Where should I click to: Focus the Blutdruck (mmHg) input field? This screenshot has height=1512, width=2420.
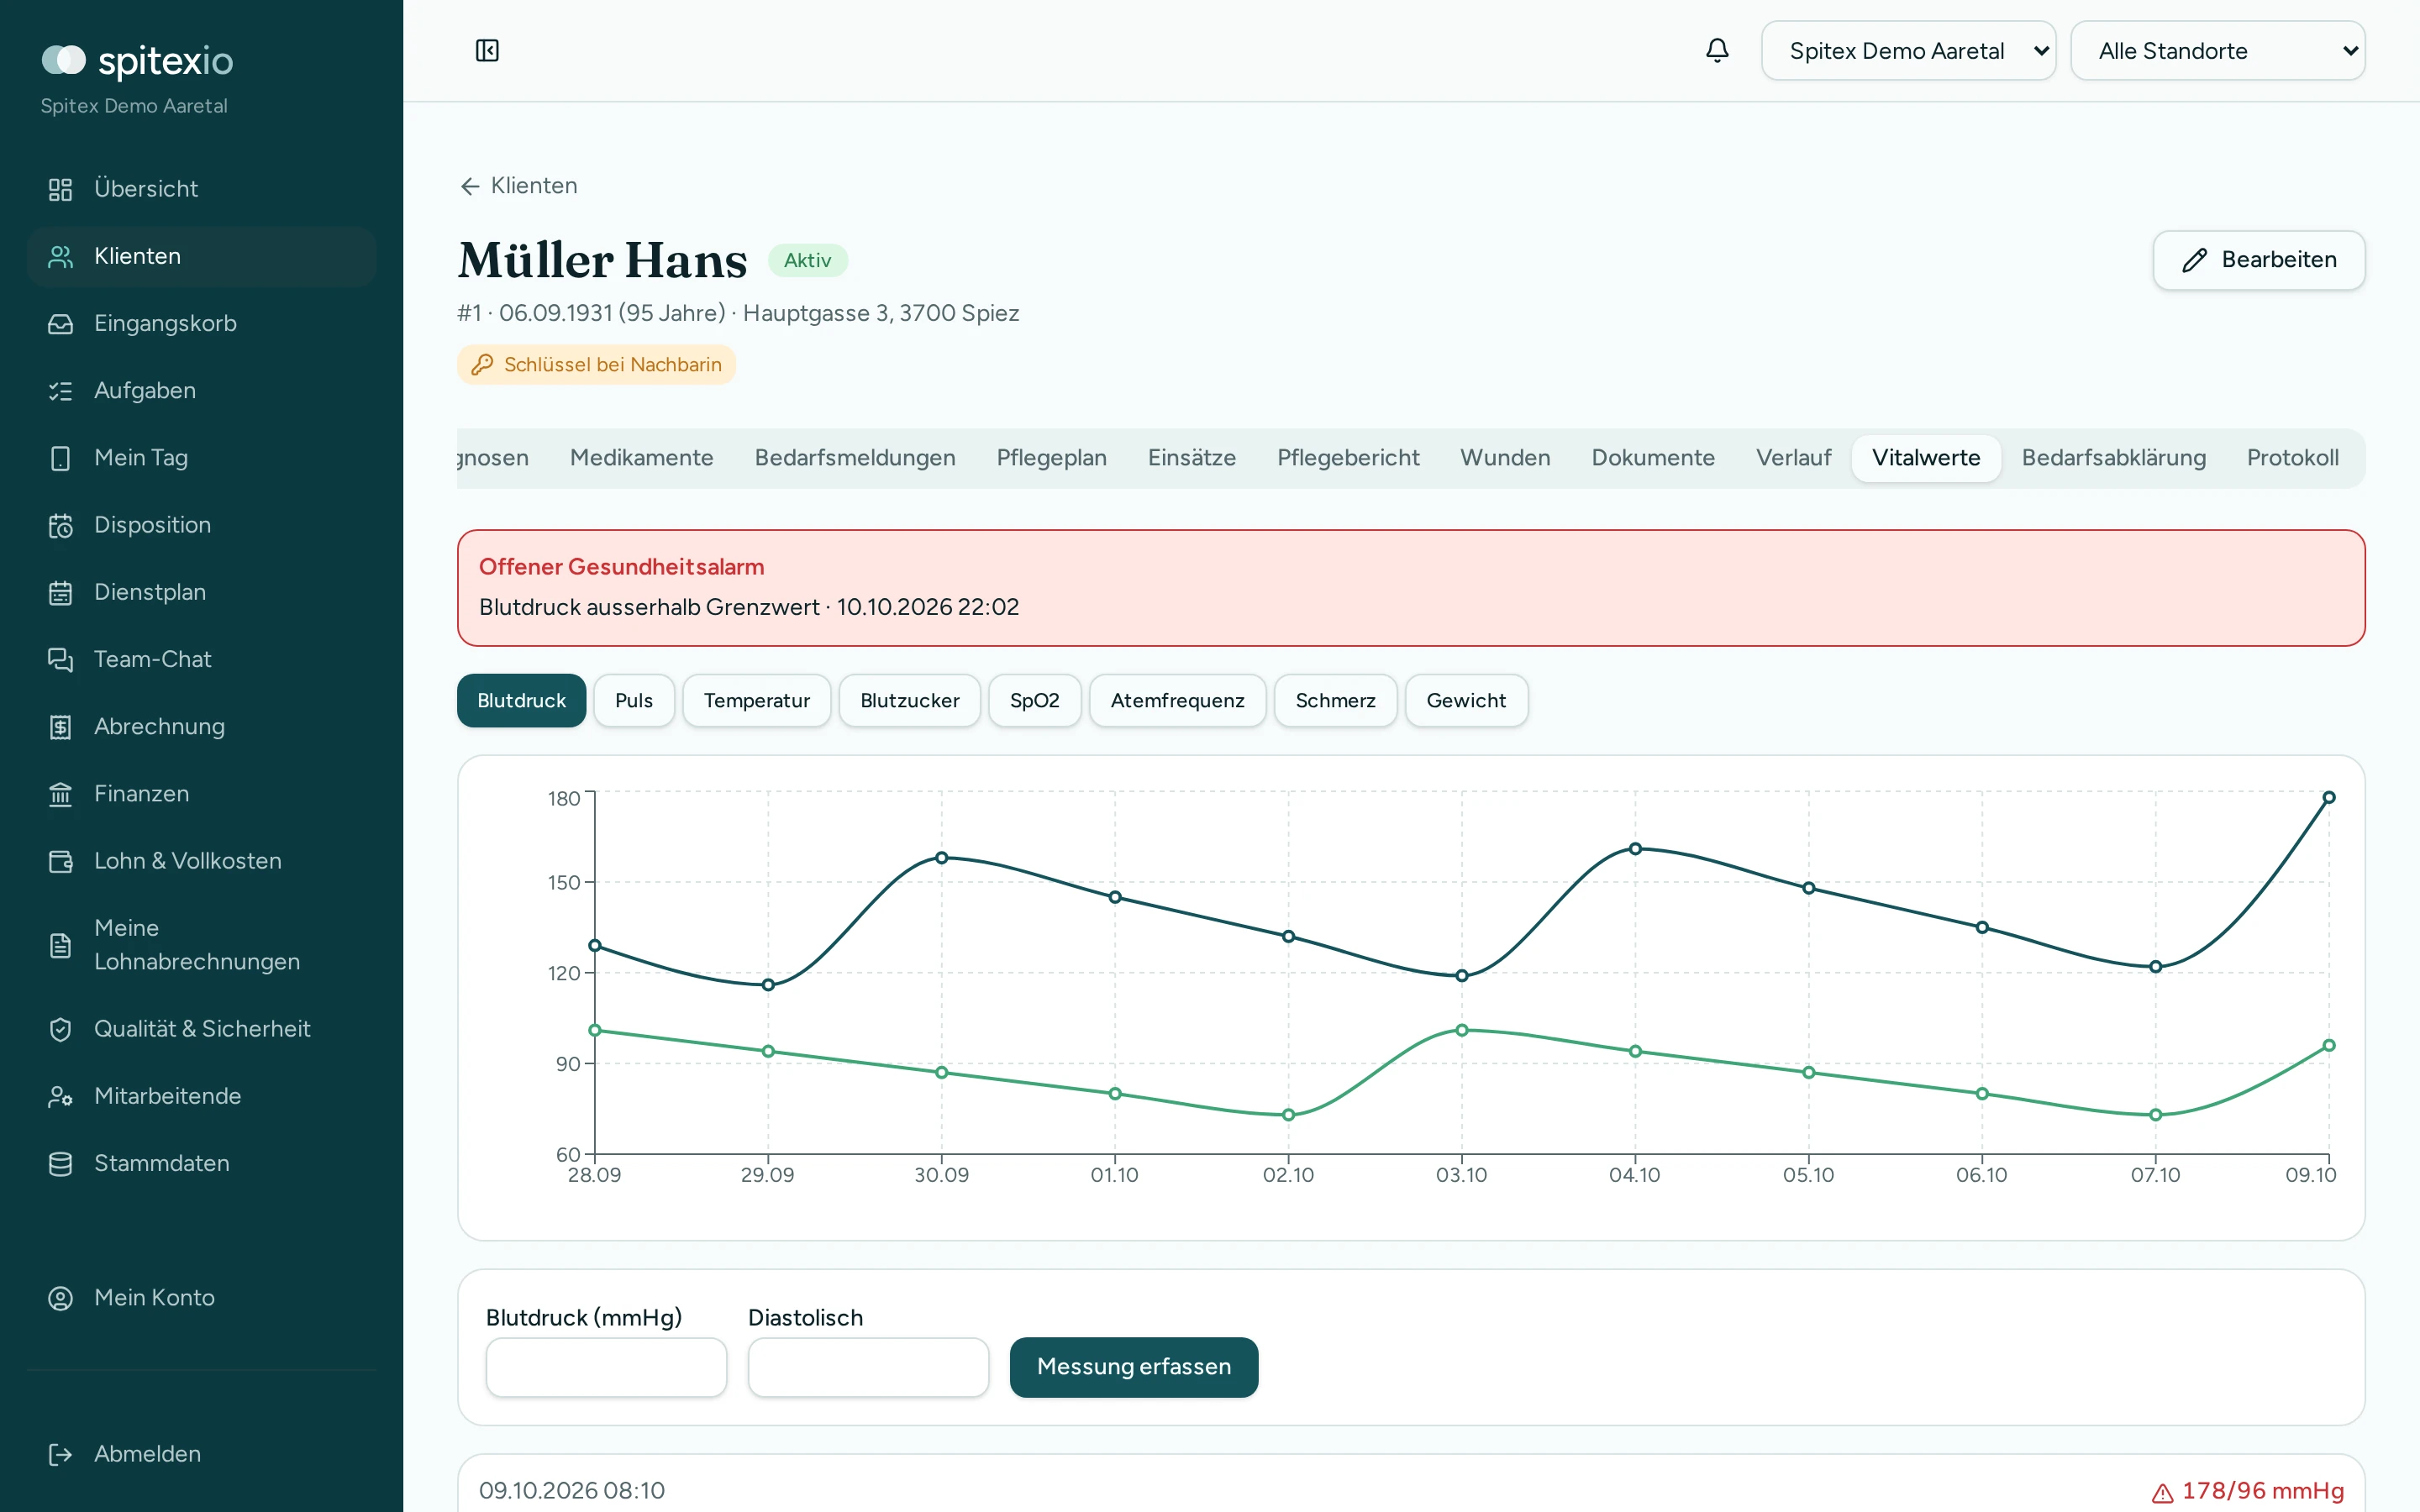tap(606, 1367)
